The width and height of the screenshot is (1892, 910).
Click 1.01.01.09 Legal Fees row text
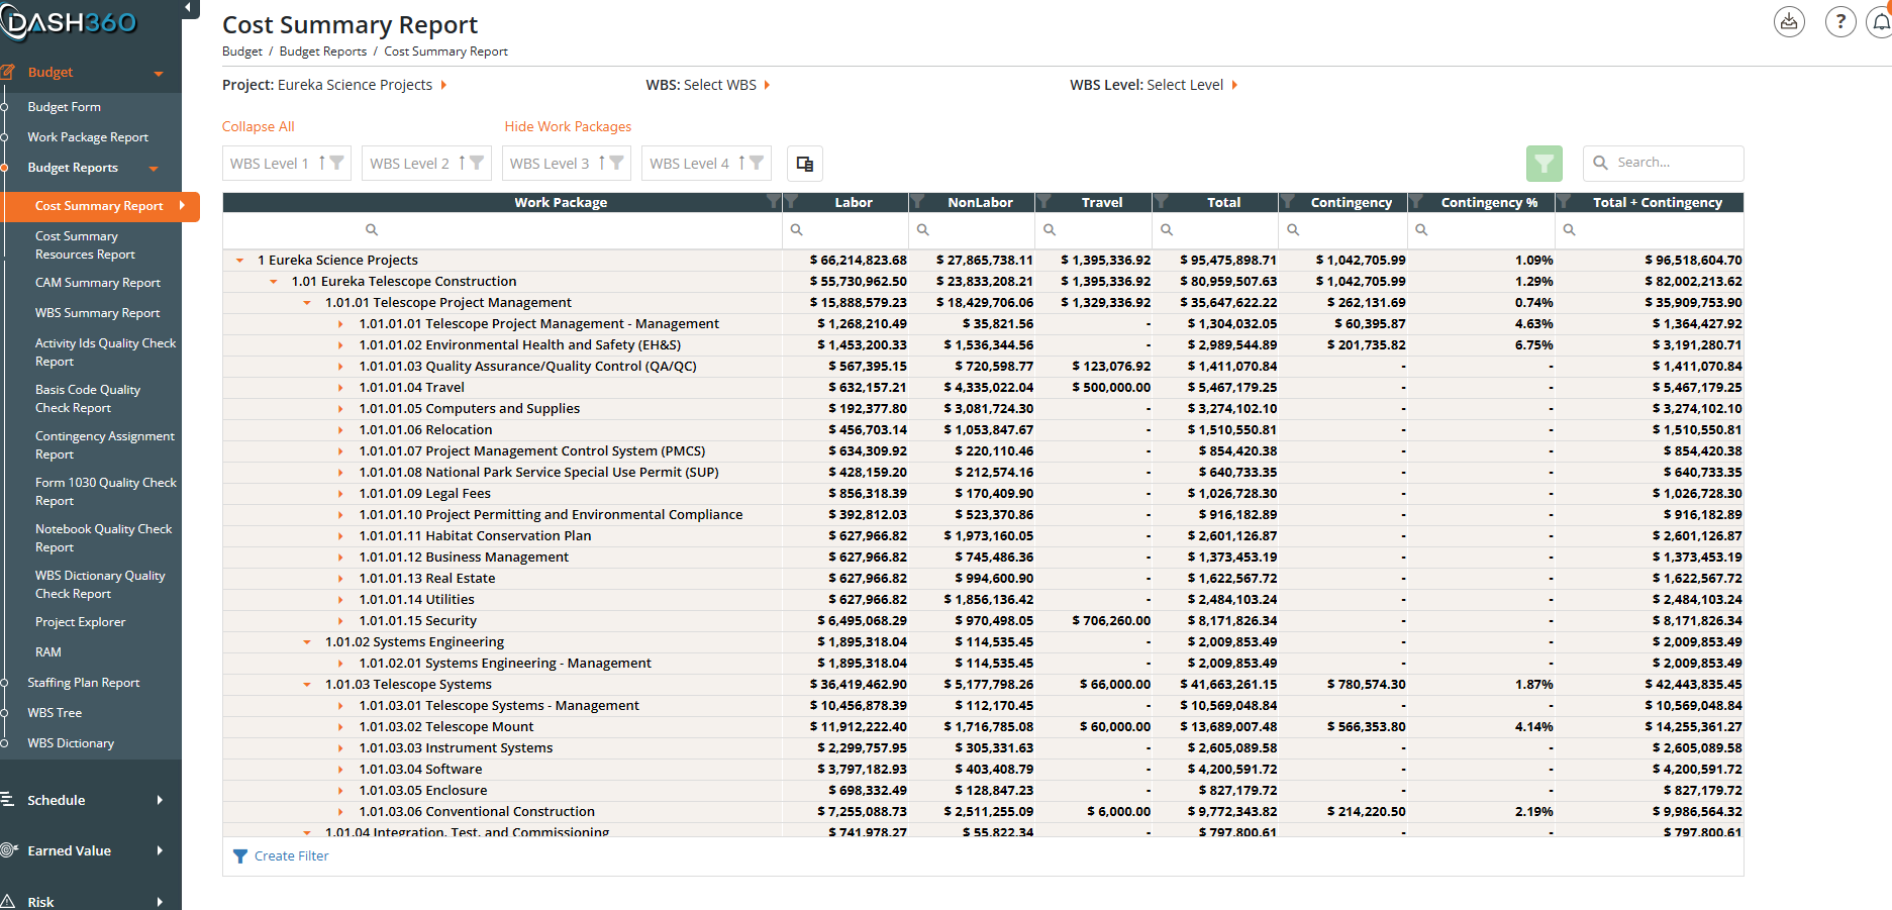point(425,494)
